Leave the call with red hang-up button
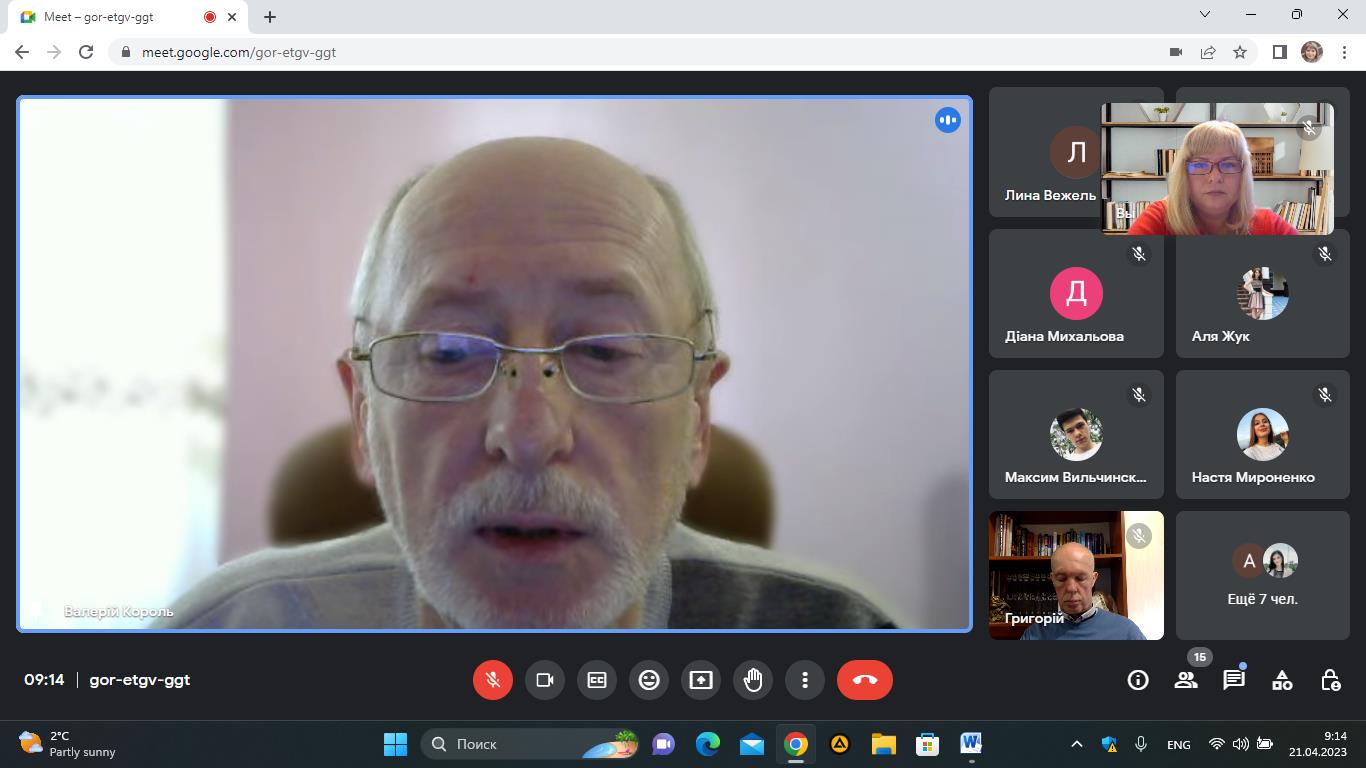Image resolution: width=1366 pixels, height=768 pixels. (x=865, y=680)
